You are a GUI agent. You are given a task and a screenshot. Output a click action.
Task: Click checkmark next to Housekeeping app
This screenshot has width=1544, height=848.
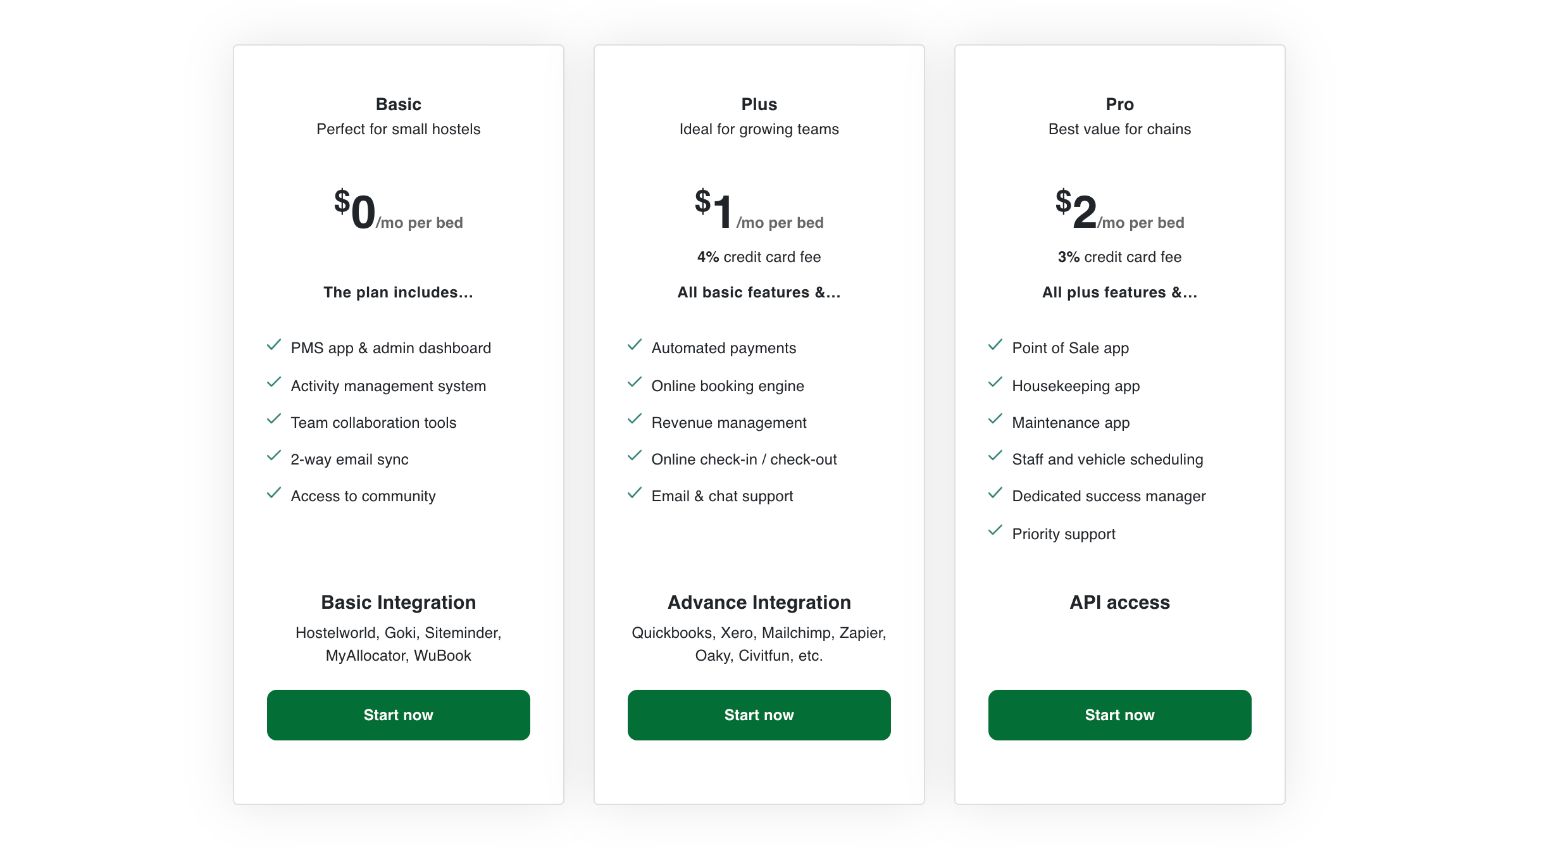995,382
